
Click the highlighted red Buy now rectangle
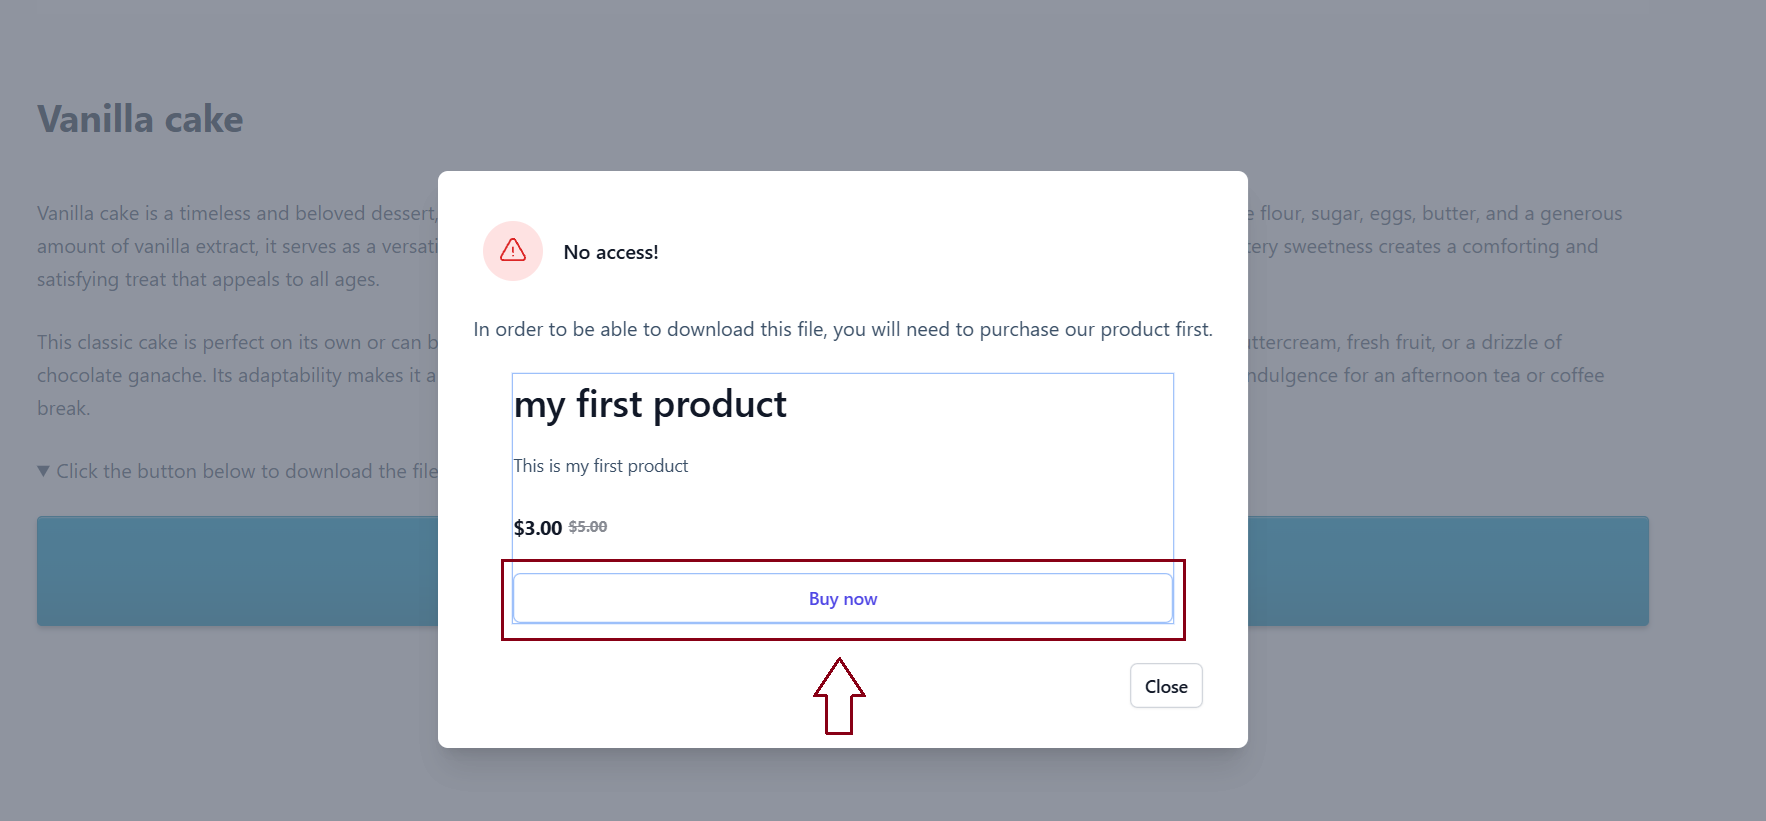[842, 599]
